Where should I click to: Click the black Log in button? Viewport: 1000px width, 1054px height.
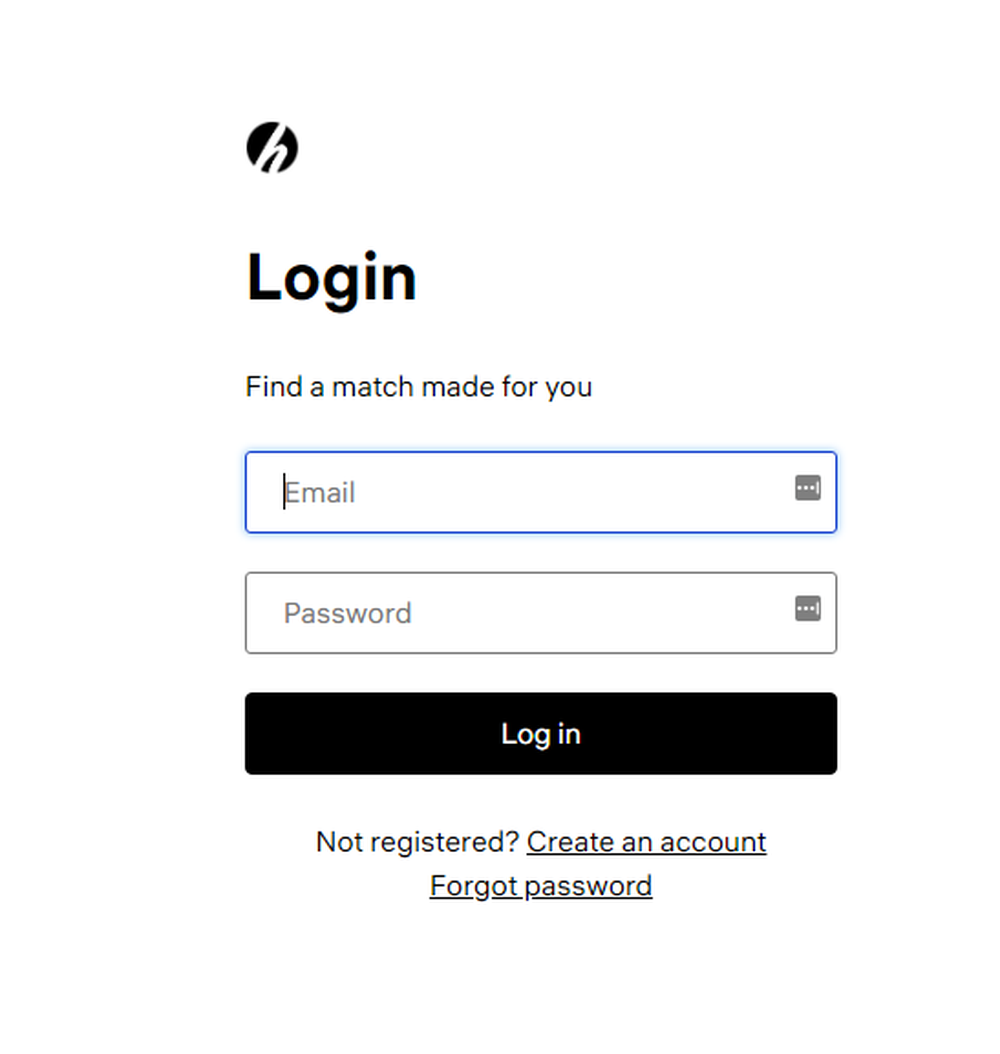(x=541, y=733)
